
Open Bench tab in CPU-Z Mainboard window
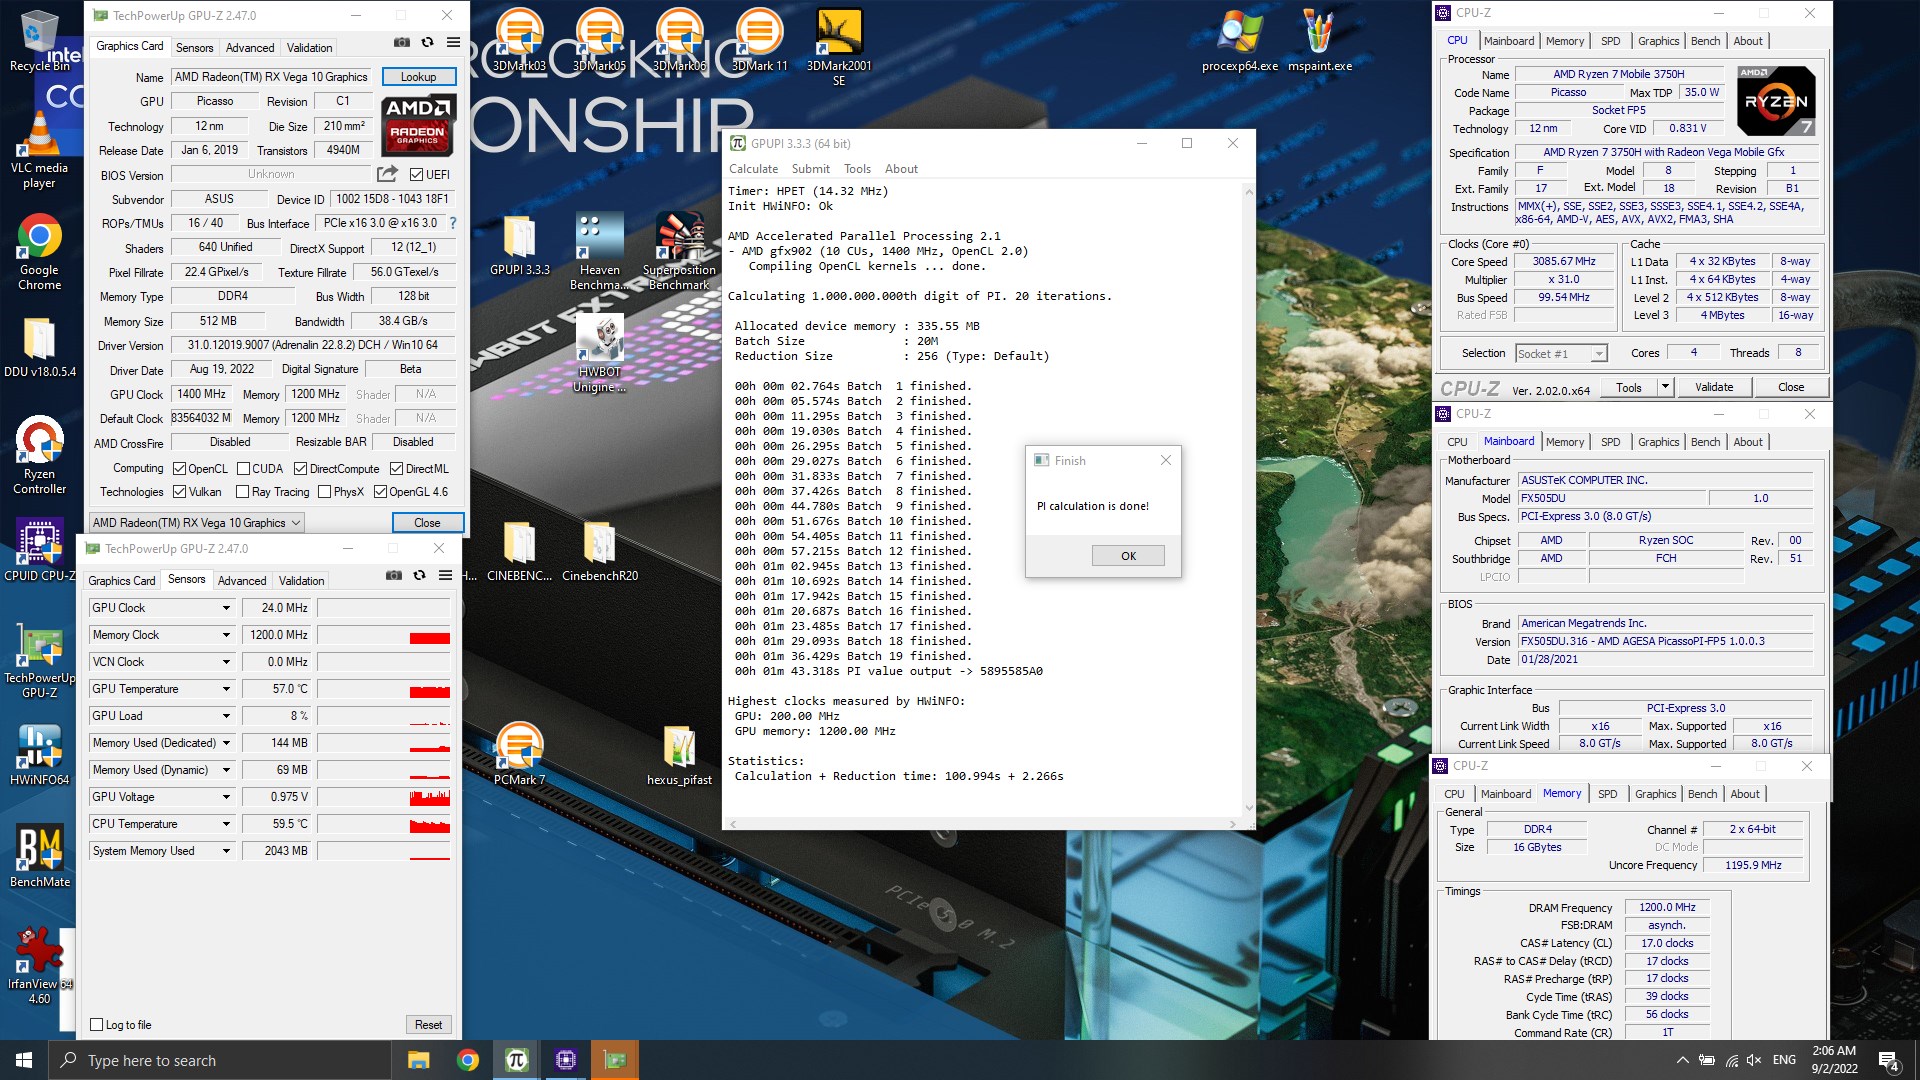tap(1705, 442)
